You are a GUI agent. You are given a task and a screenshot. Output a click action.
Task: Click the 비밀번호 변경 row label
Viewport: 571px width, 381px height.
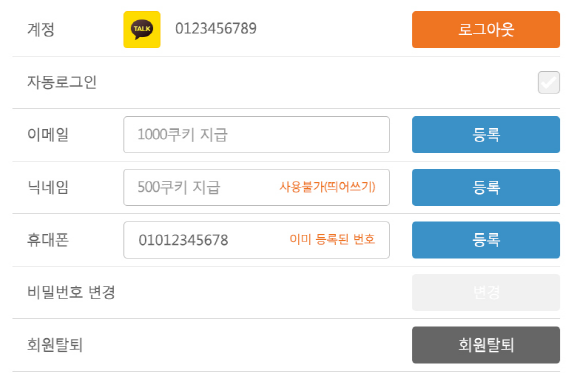pyautogui.click(x=71, y=292)
